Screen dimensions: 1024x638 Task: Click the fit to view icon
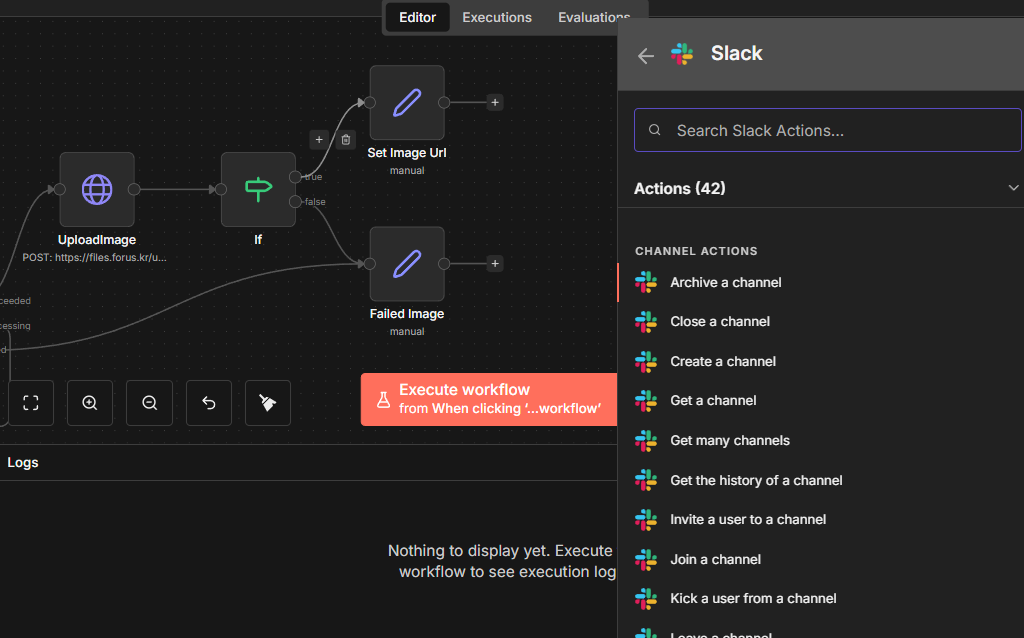[30, 403]
